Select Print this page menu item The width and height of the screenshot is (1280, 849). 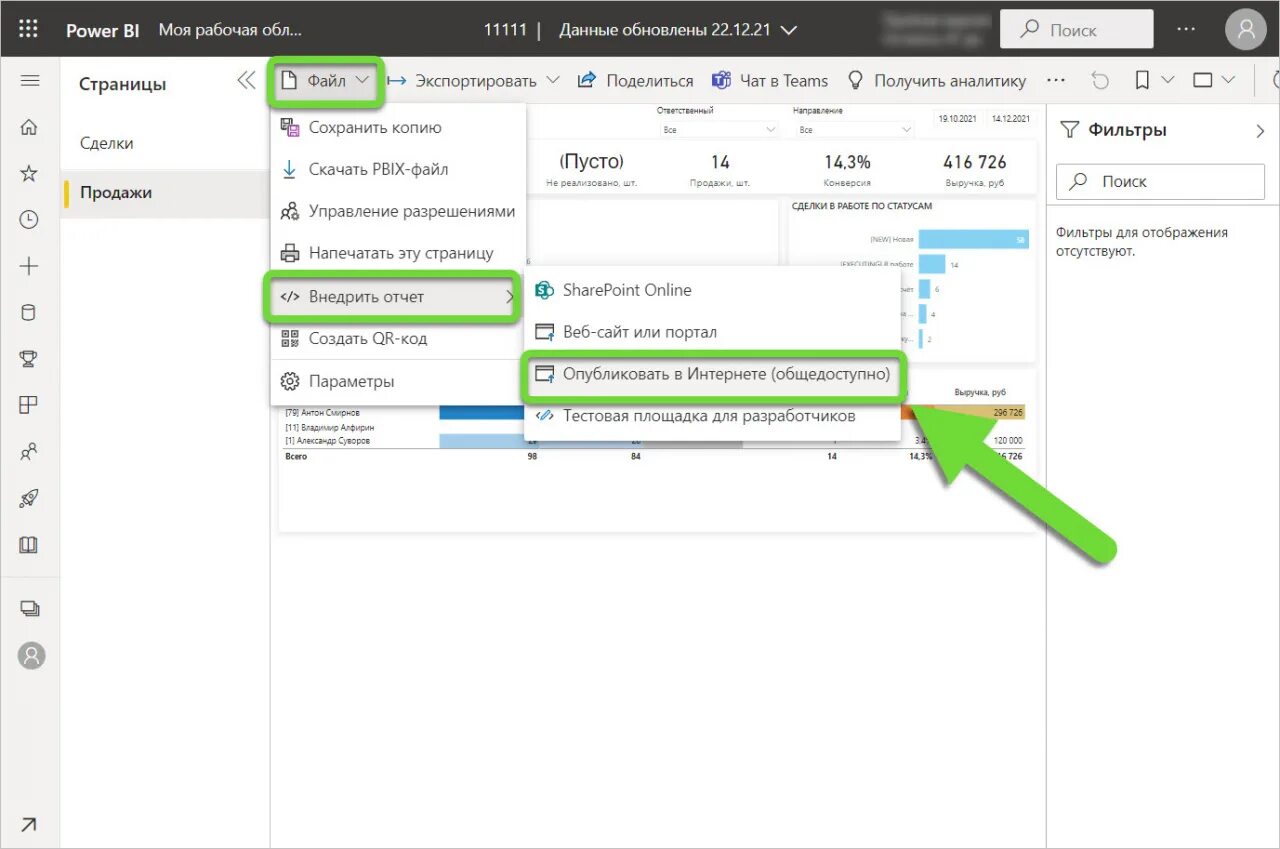[x=398, y=253]
